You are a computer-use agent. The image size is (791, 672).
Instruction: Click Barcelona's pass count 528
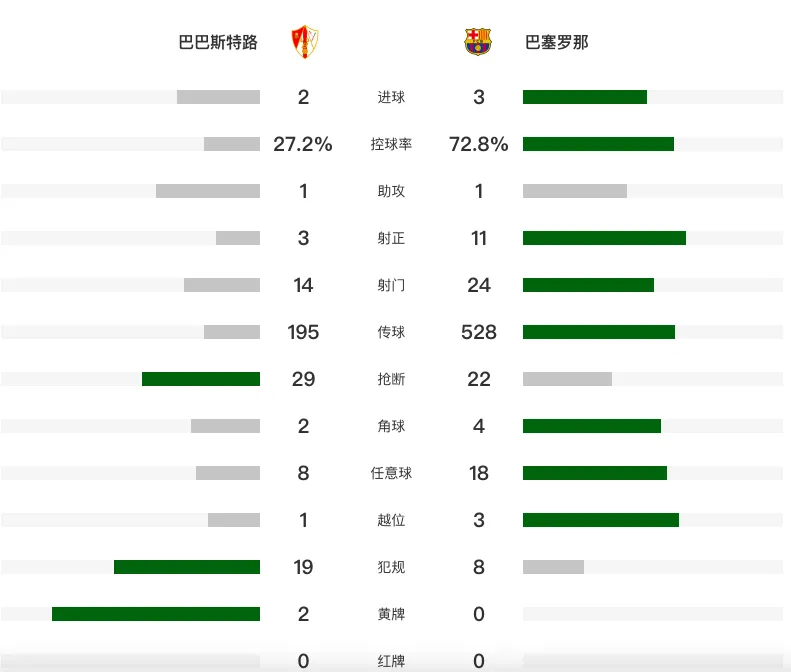point(479,332)
